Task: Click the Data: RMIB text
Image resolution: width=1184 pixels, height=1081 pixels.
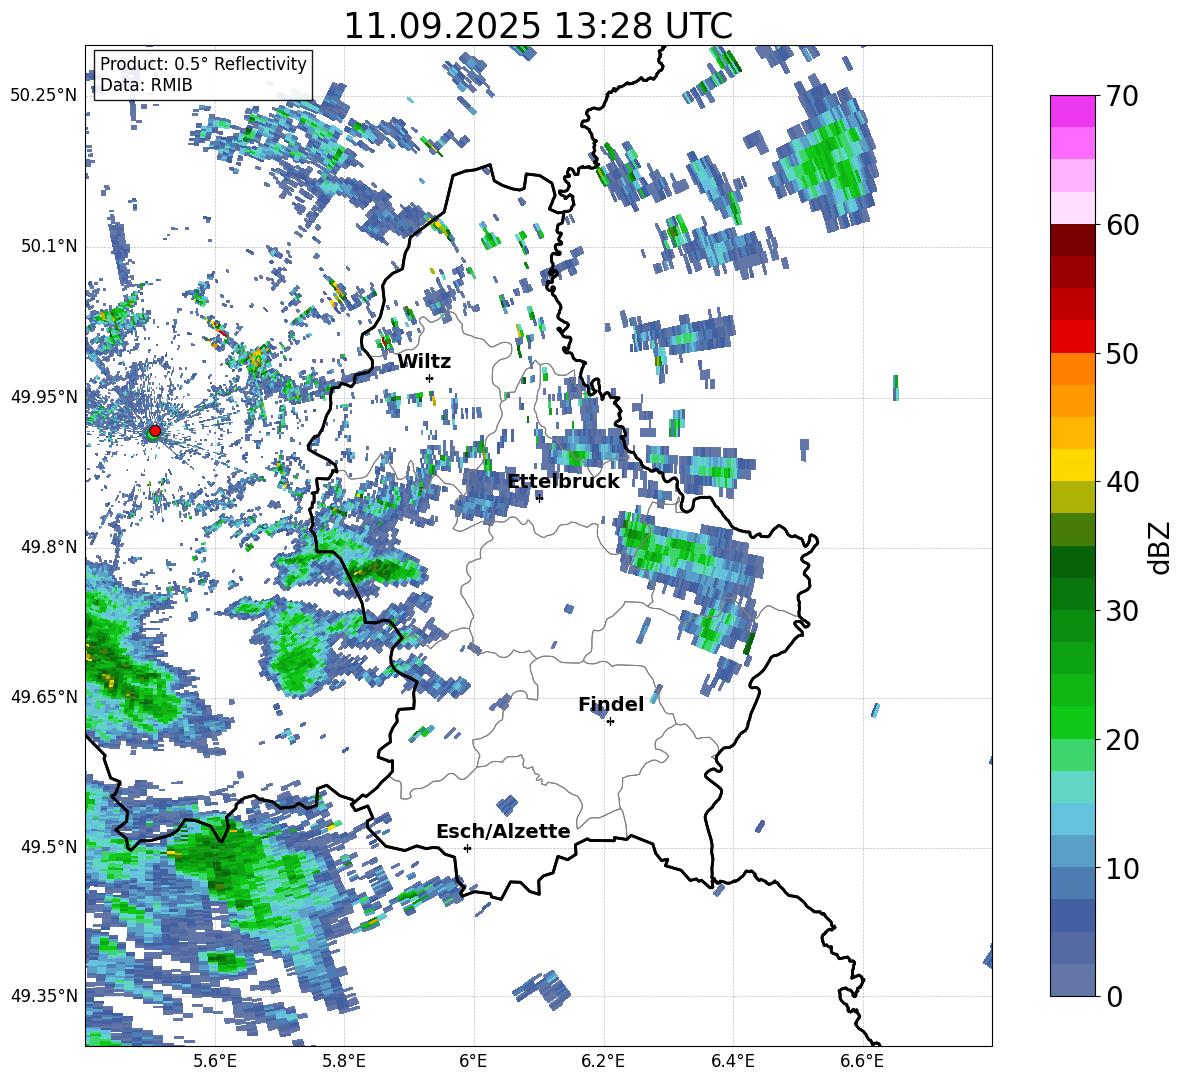Action: point(146,85)
